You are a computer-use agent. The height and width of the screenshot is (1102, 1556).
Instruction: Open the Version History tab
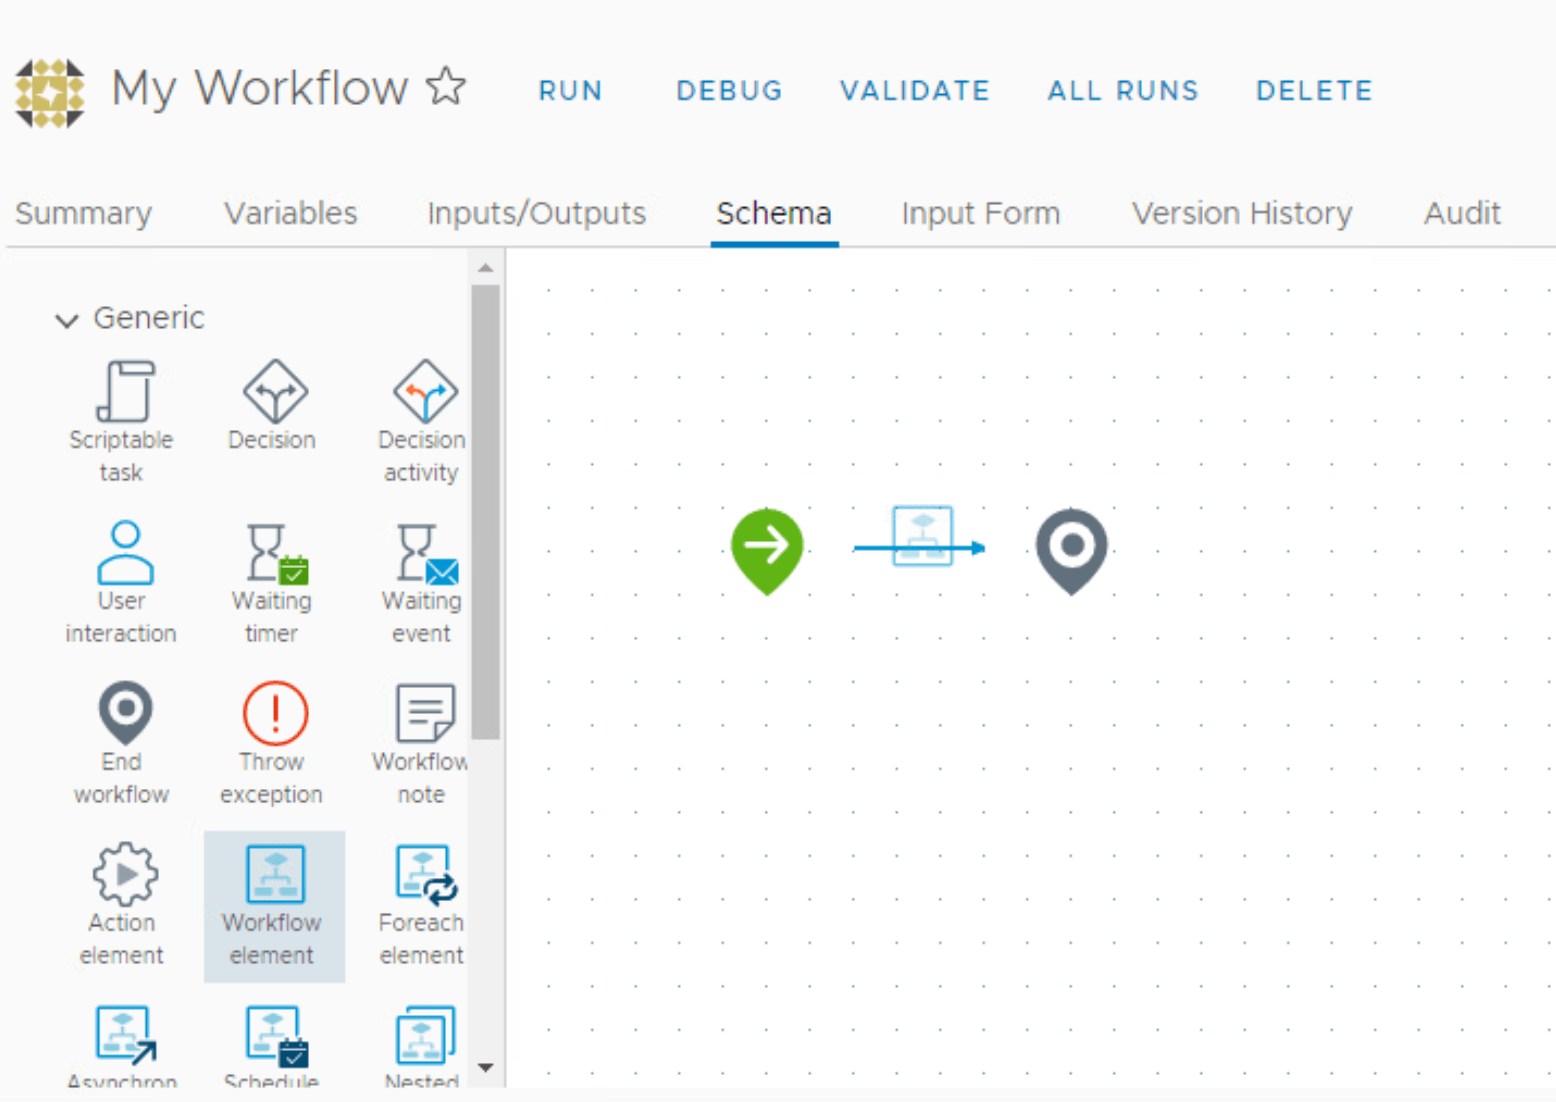[x=1242, y=213]
